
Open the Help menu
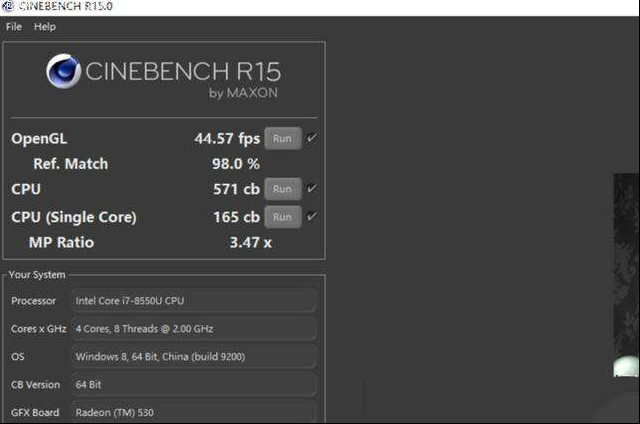coord(45,27)
